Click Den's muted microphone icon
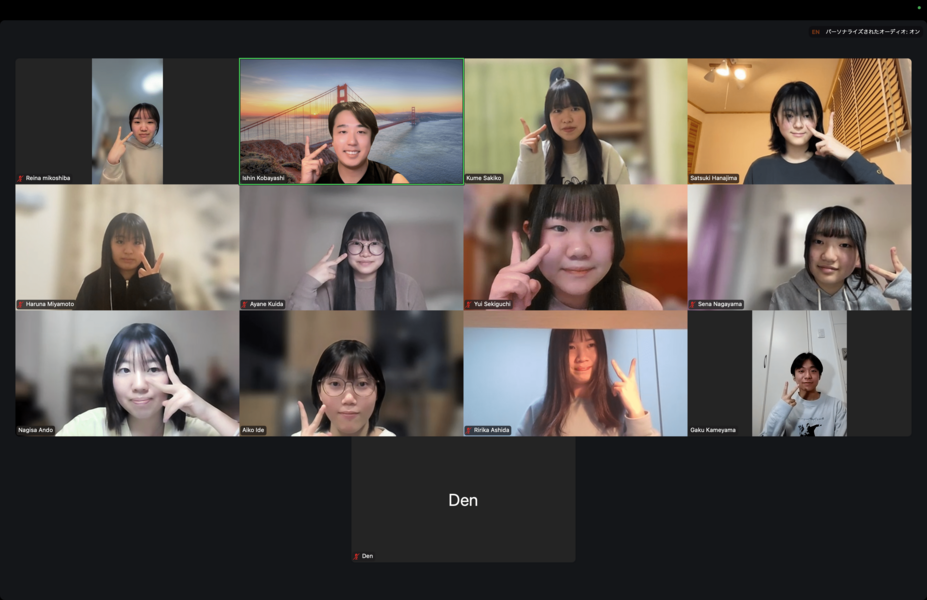This screenshot has height=600, width=927. point(357,556)
